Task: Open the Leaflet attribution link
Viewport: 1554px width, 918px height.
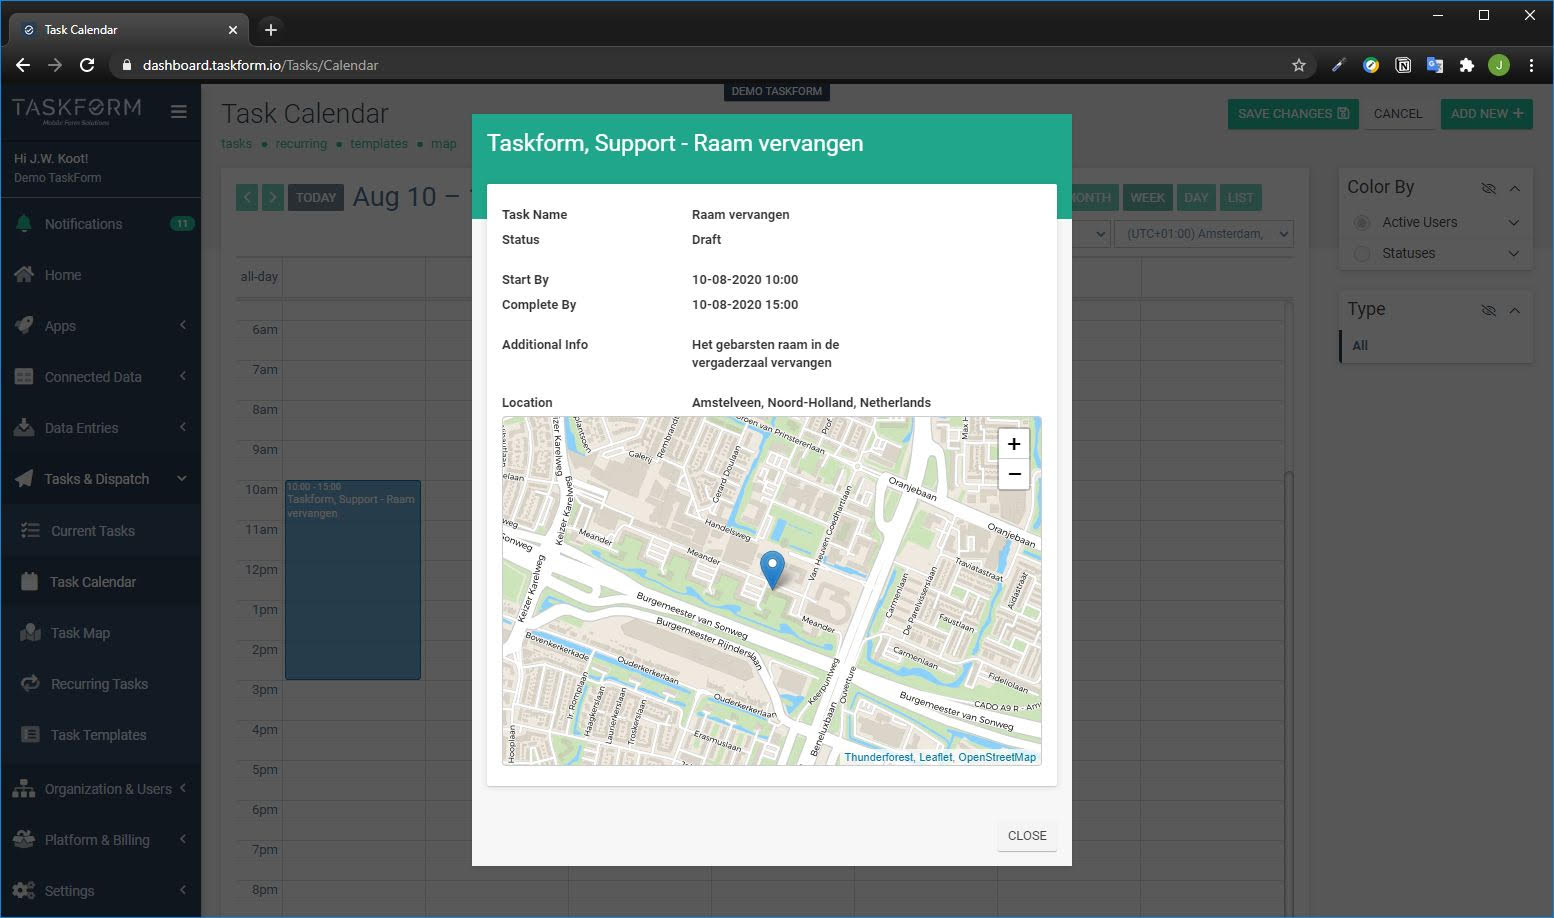Action: tap(936, 757)
